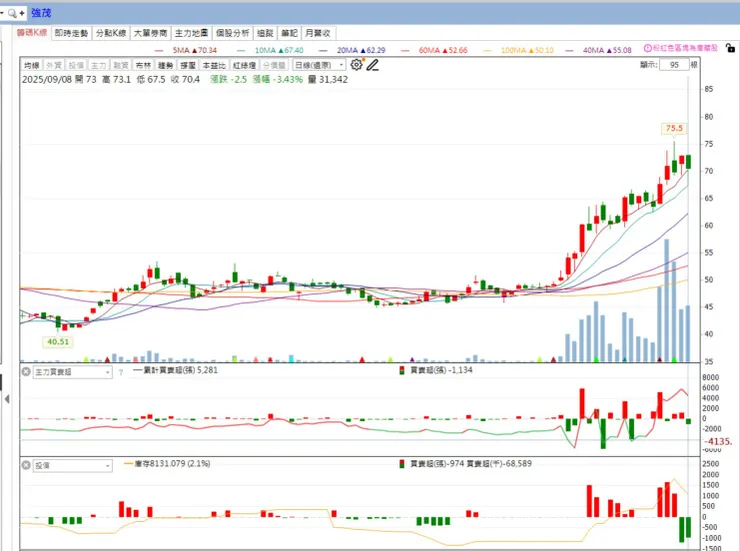Open the 大單券商 tab
This screenshot has height=551, width=740.
pyautogui.click(x=151, y=33)
